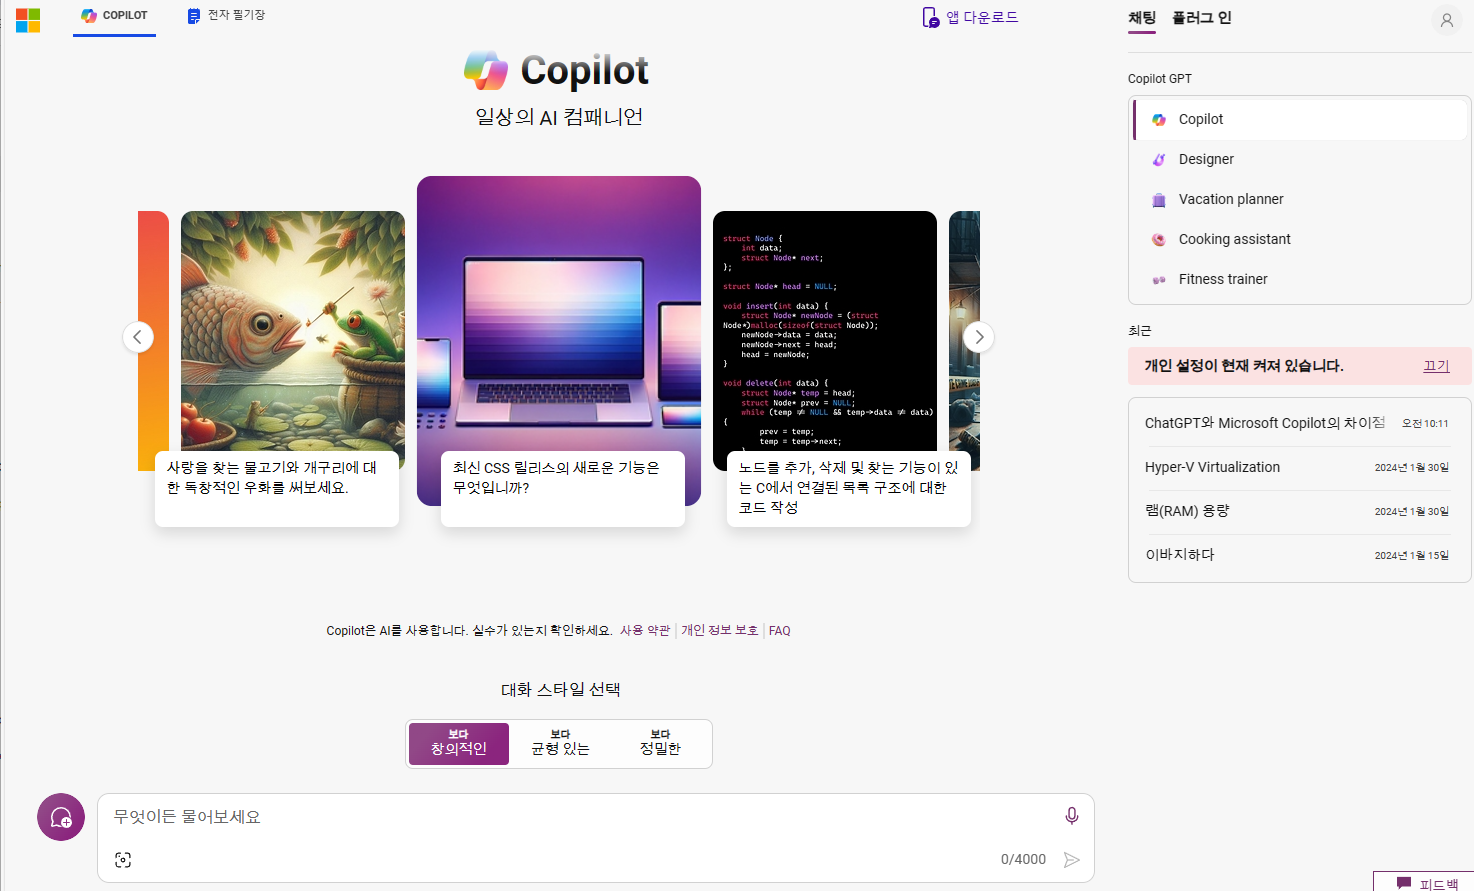
Task: Start a new topic with chat icon
Action: (x=61, y=817)
